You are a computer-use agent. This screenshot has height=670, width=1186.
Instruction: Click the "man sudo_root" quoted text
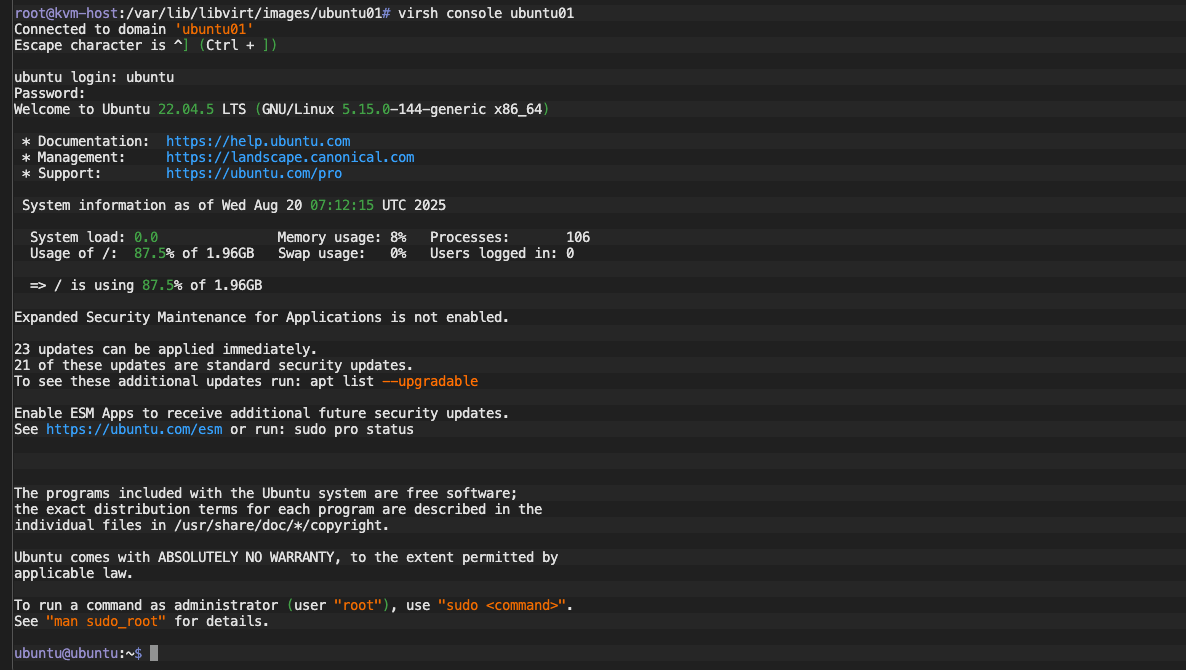[106, 622]
